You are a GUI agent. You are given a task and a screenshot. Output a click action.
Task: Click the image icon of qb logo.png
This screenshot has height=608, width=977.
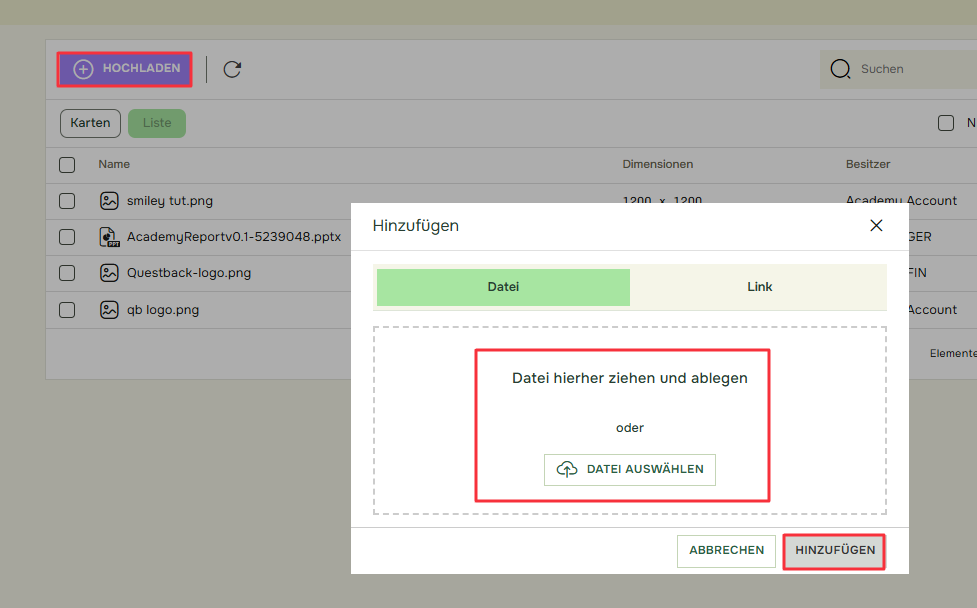click(x=109, y=310)
